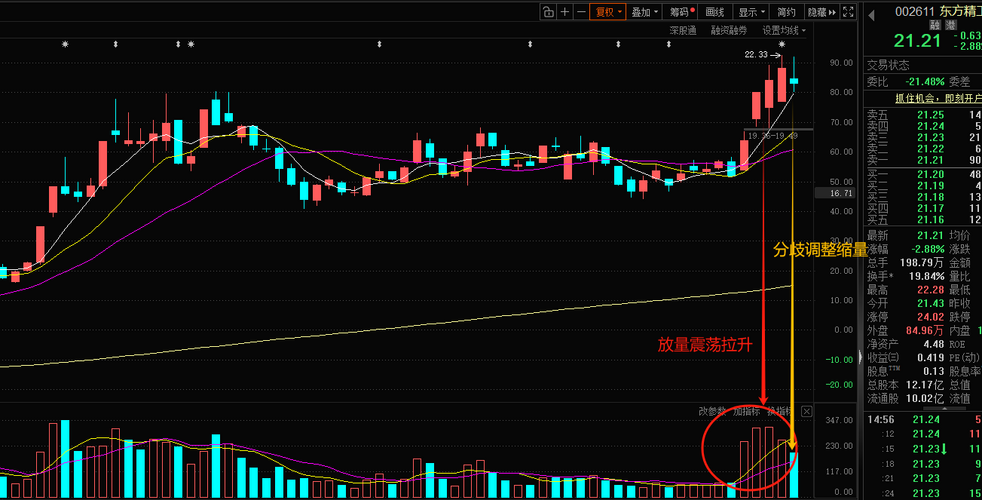
Task: Open the 深股通 link
Action: tap(683, 30)
